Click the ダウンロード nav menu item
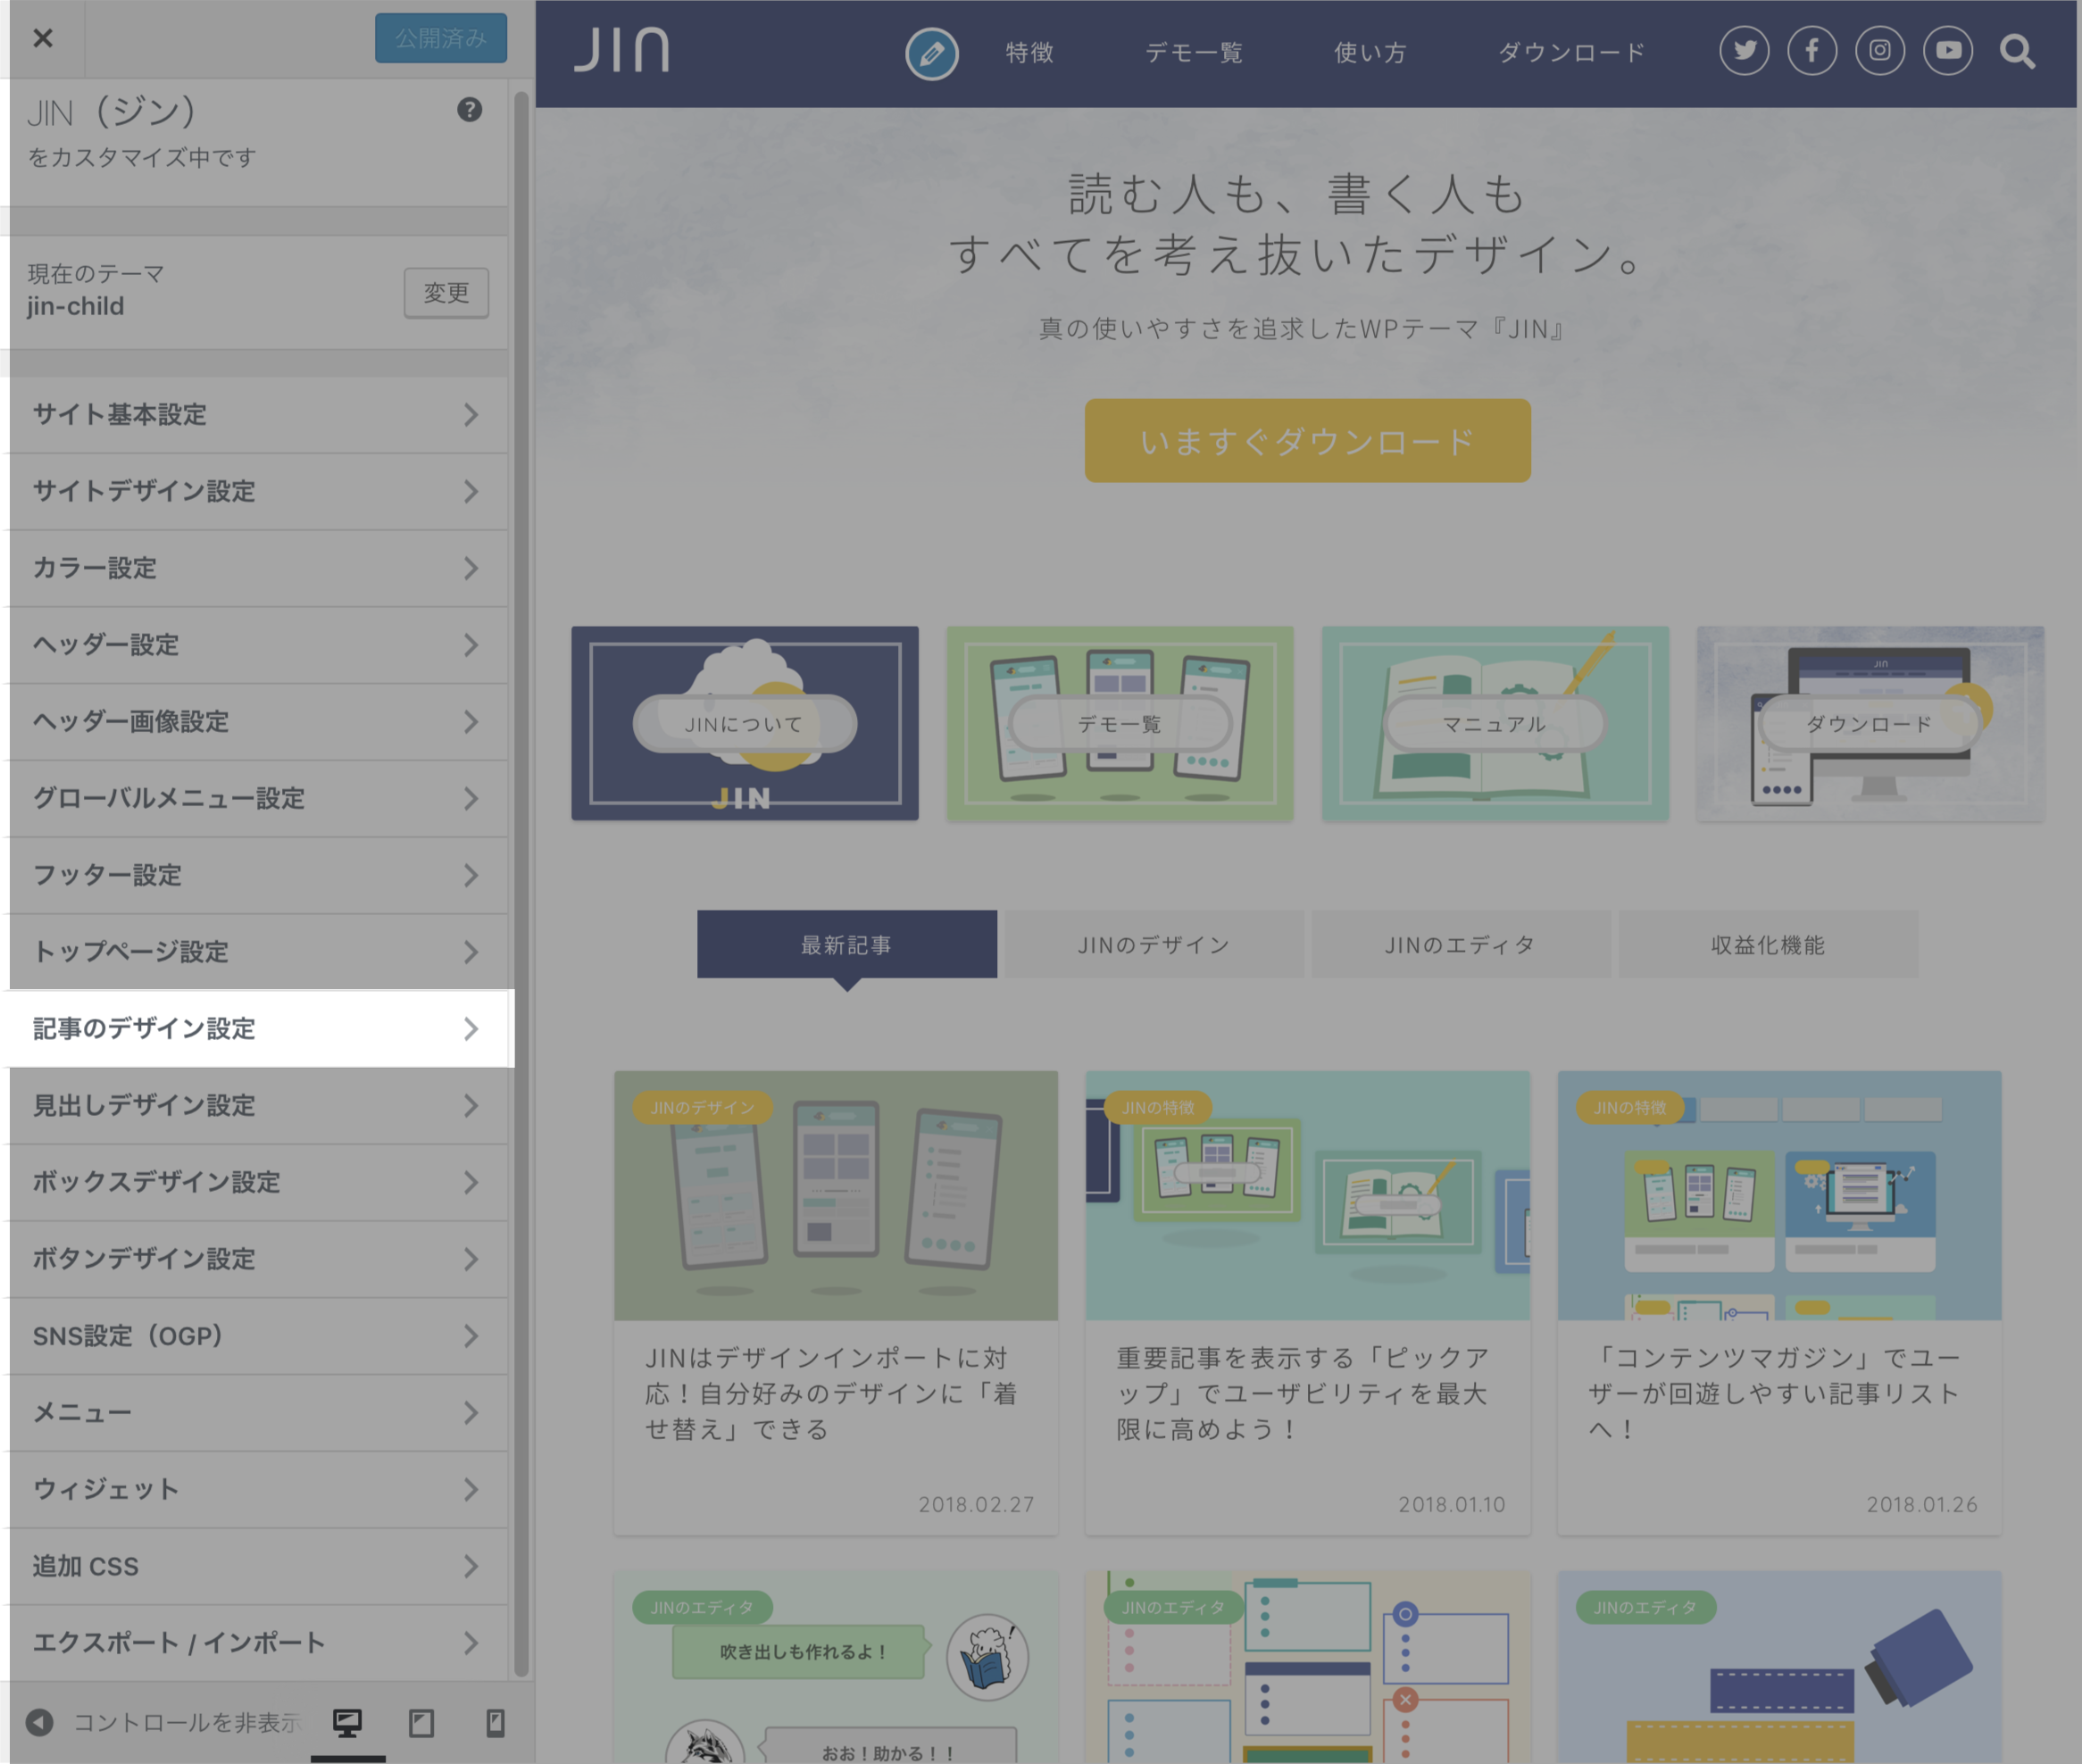 click(x=1571, y=52)
